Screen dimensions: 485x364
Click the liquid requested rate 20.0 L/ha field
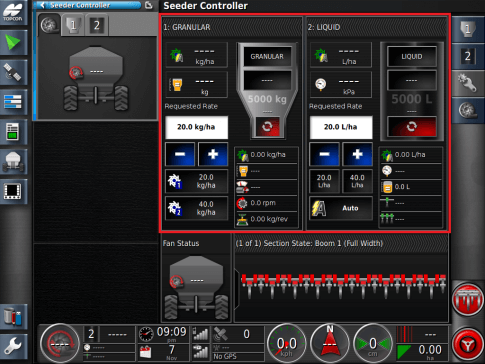341,127
